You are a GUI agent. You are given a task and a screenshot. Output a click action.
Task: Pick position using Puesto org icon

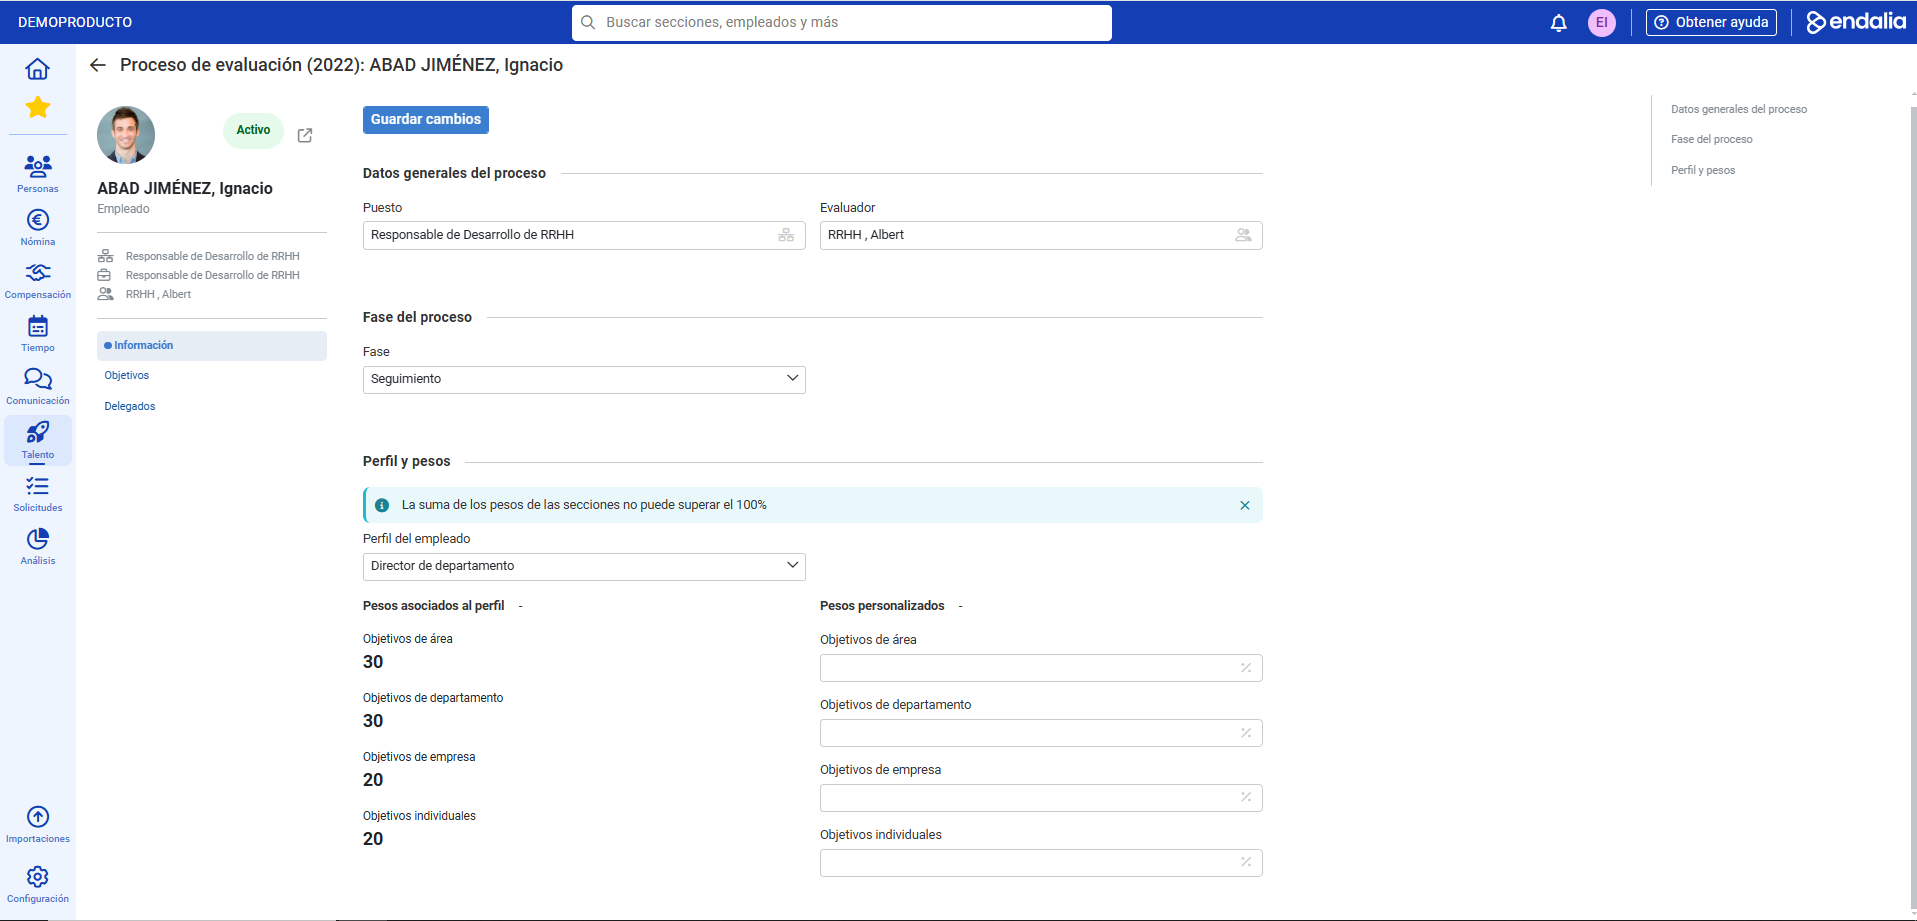point(786,235)
